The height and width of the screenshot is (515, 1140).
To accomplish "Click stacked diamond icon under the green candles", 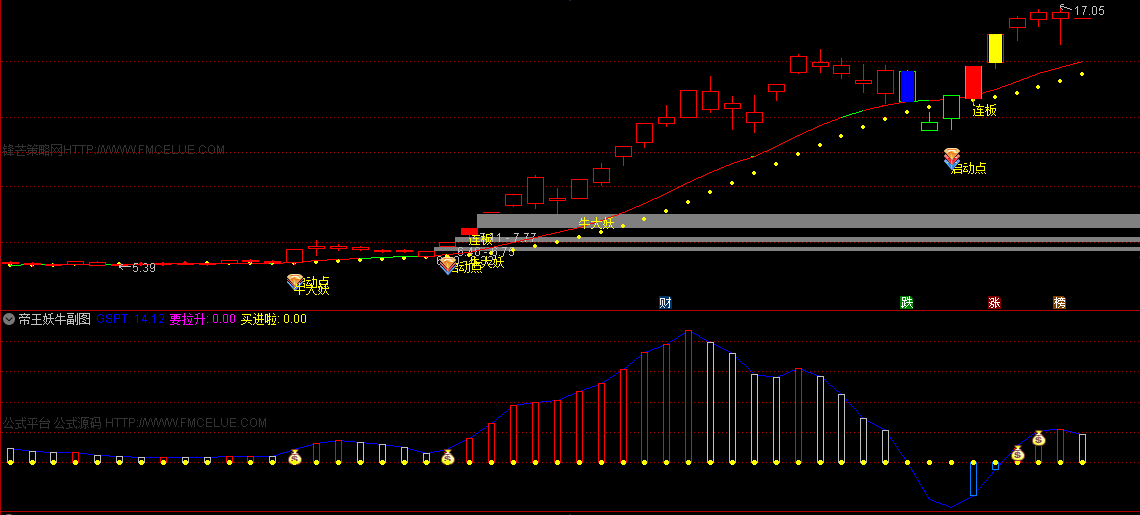I will [x=952, y=159].
